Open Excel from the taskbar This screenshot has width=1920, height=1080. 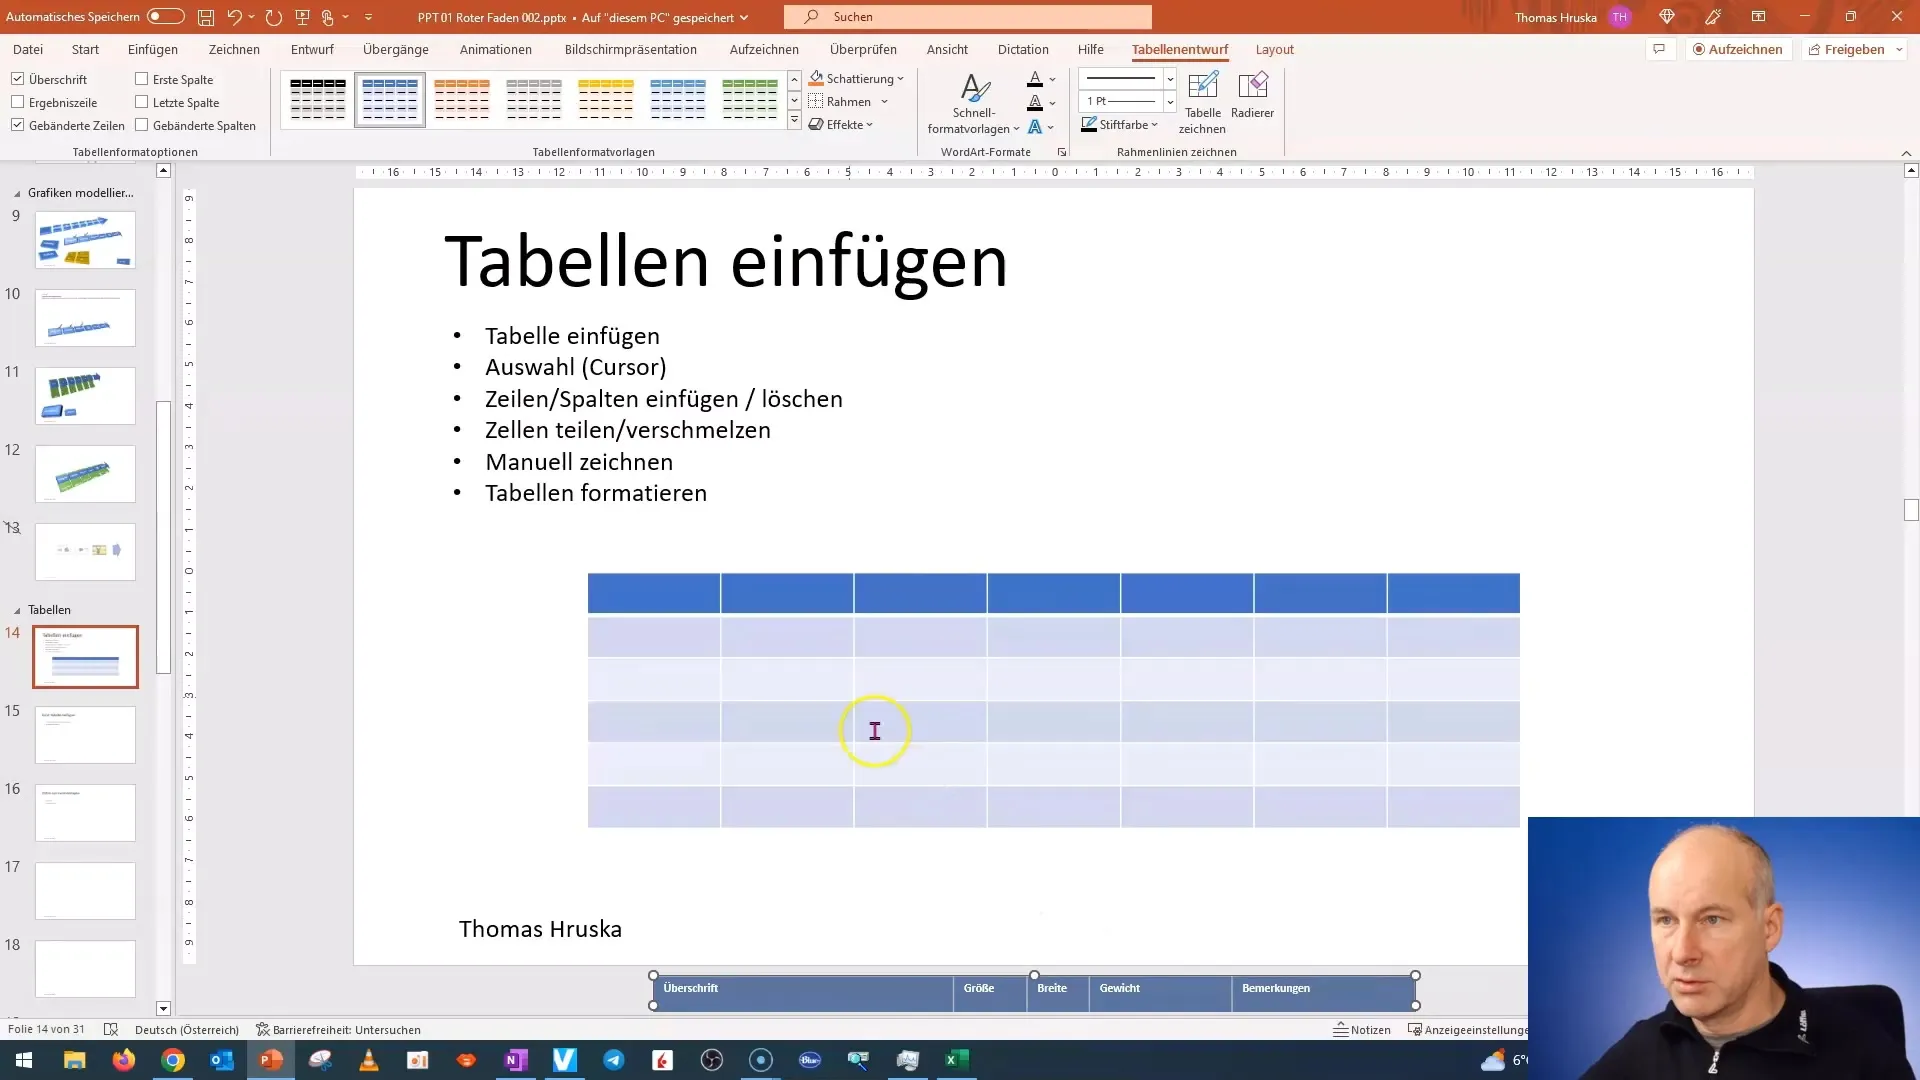957,1060
